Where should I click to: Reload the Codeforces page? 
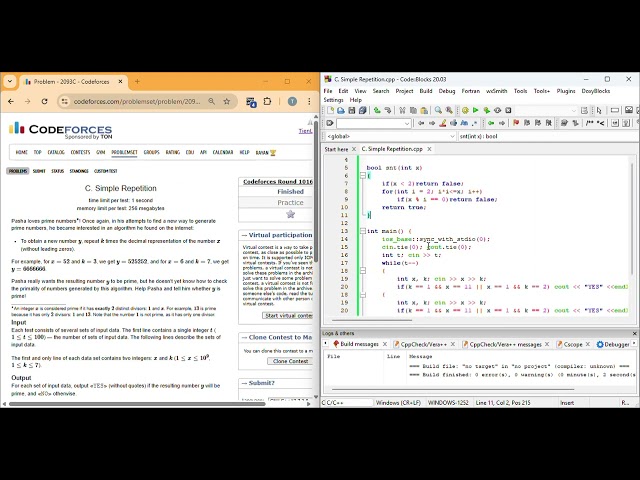click(44, 101)
